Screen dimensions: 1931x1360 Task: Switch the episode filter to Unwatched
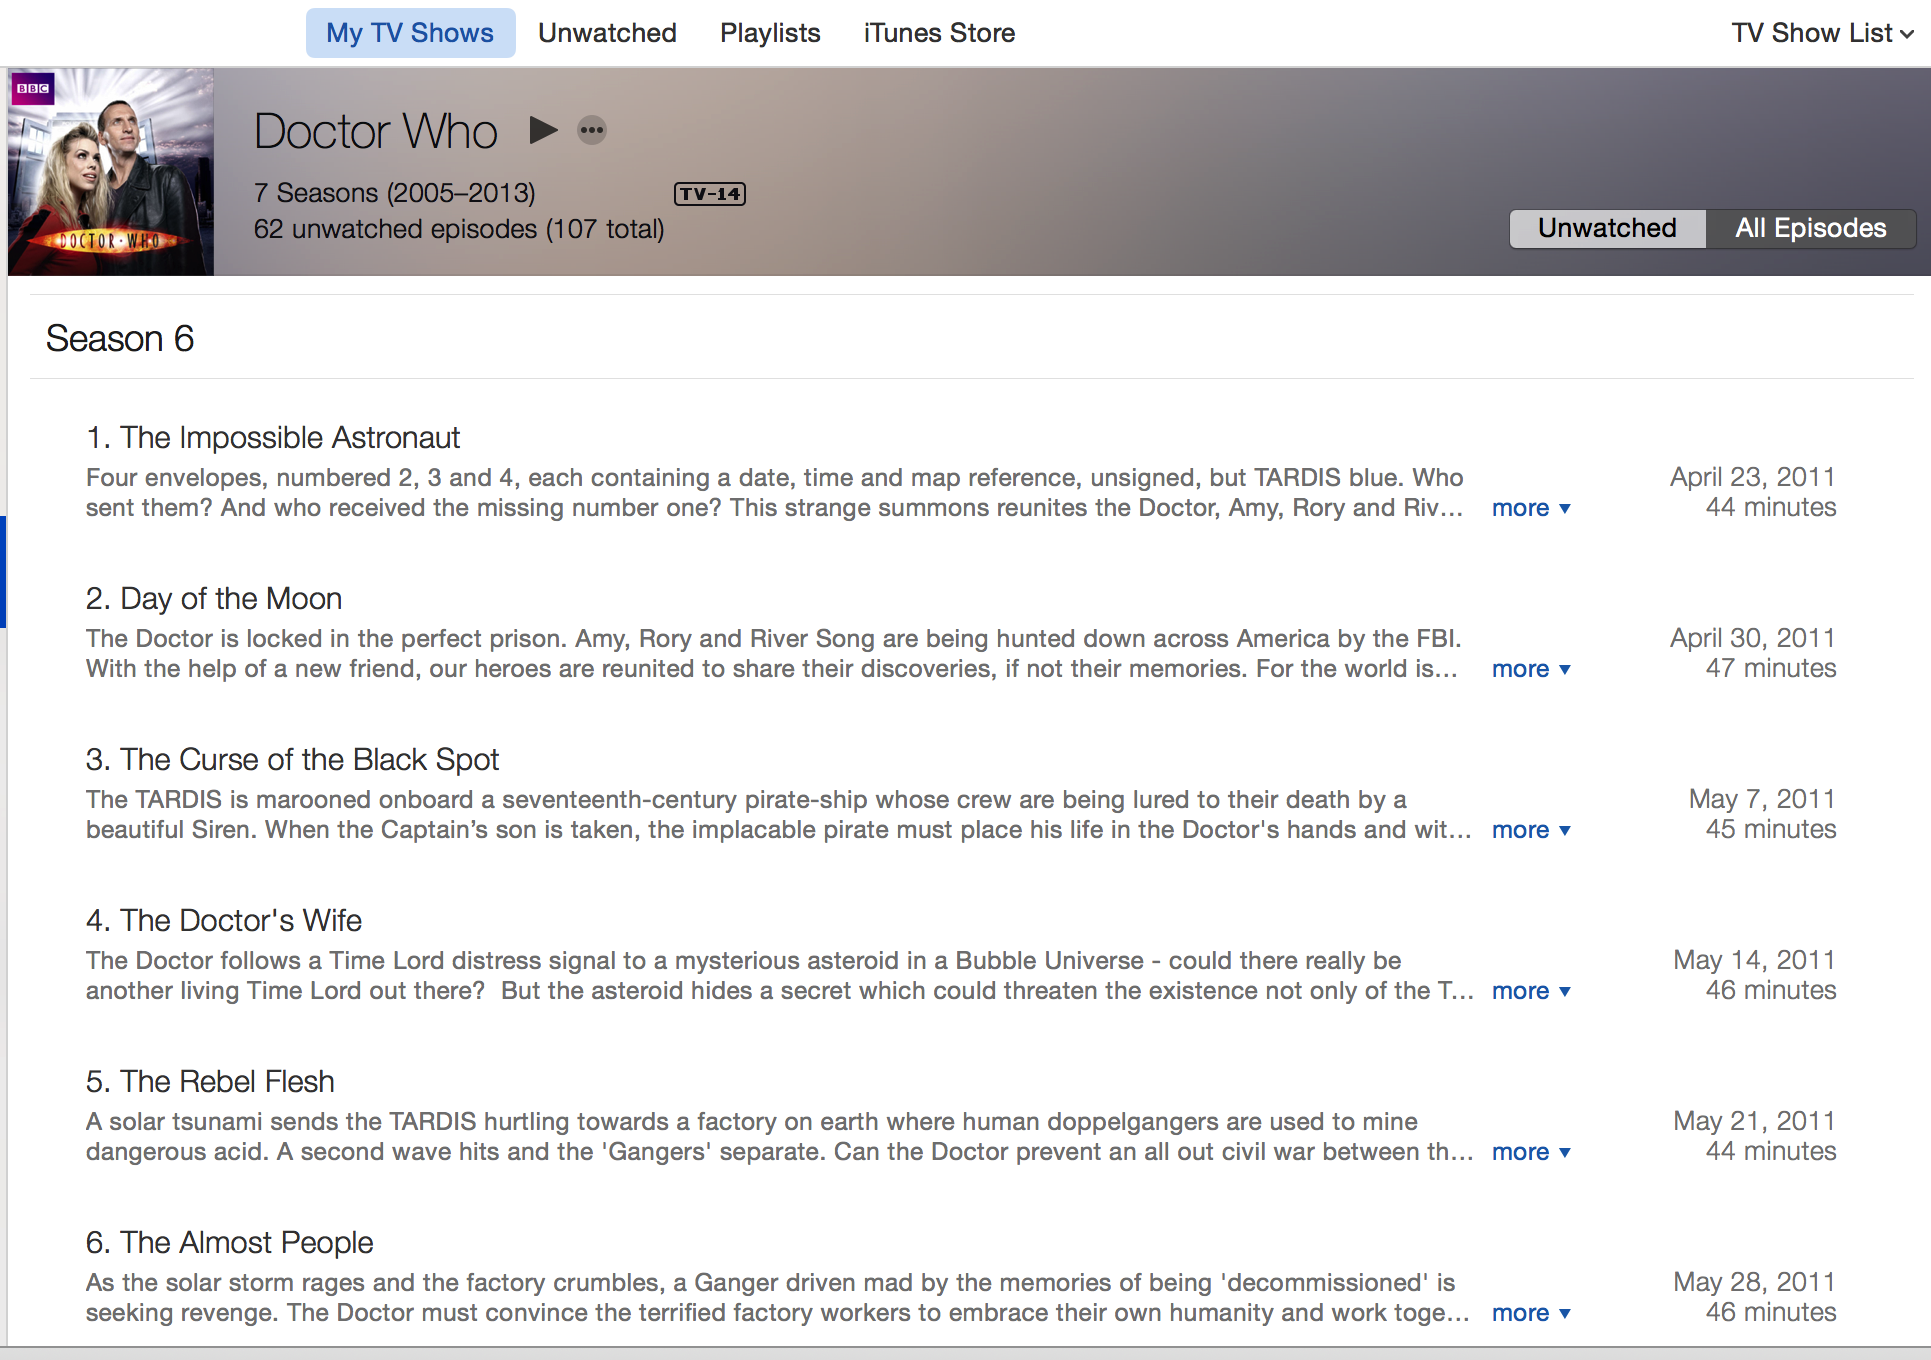pos(1606,228)
